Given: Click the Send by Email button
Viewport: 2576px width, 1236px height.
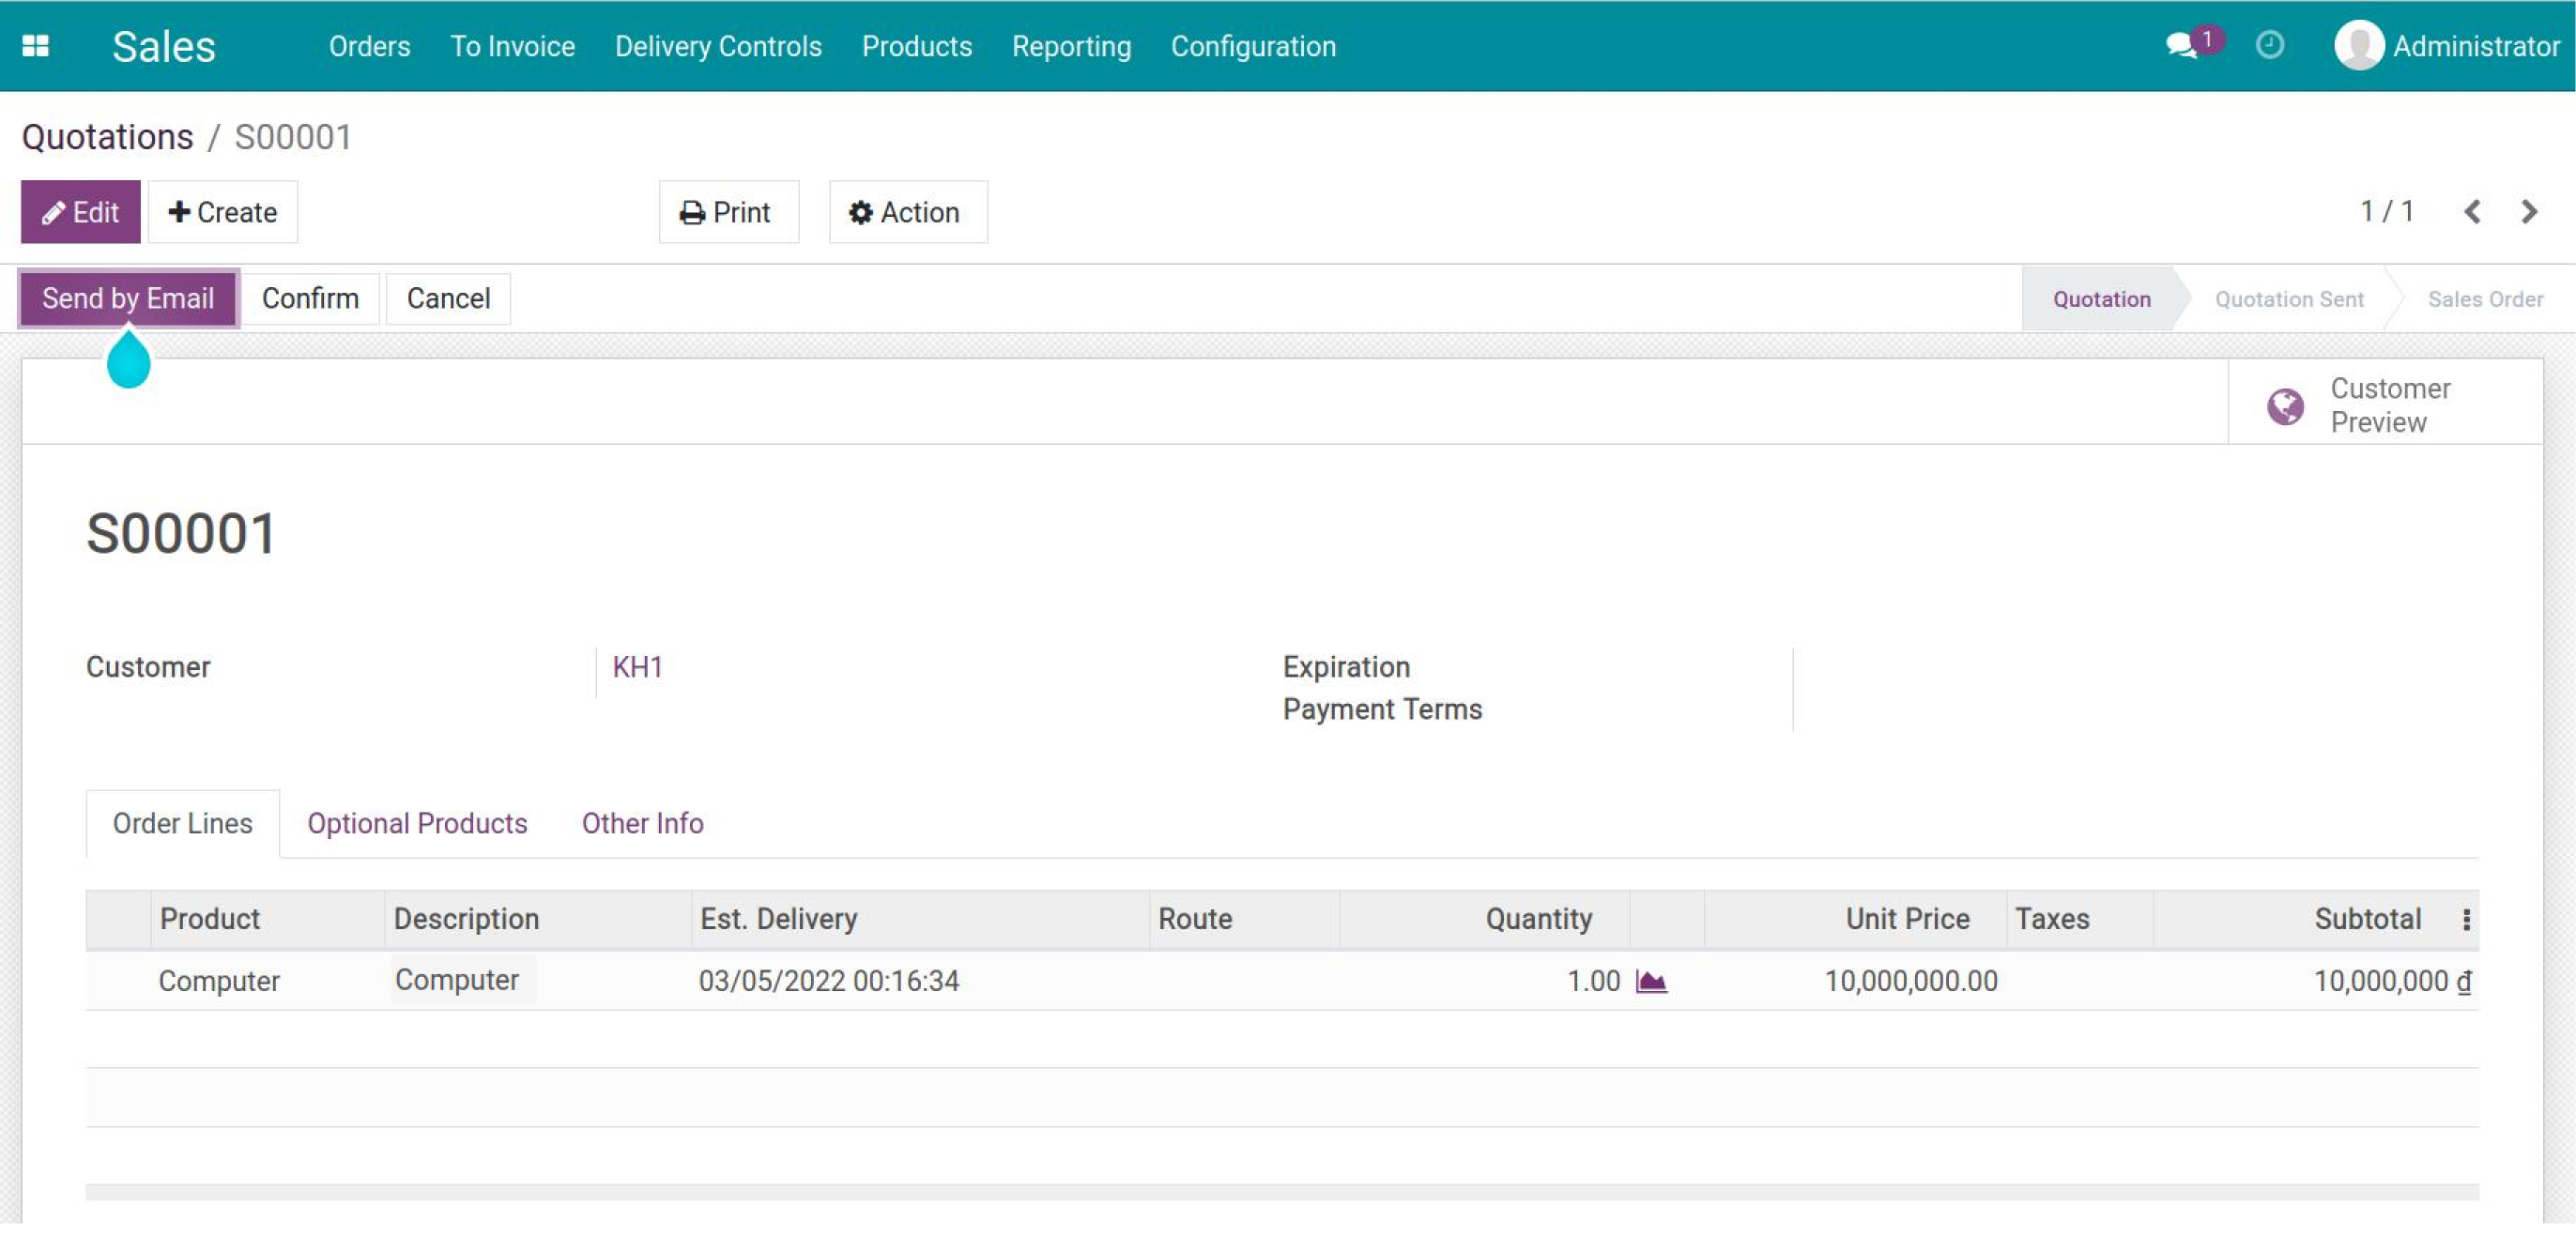Looking at the screenshot, I should tap(128, 297).
